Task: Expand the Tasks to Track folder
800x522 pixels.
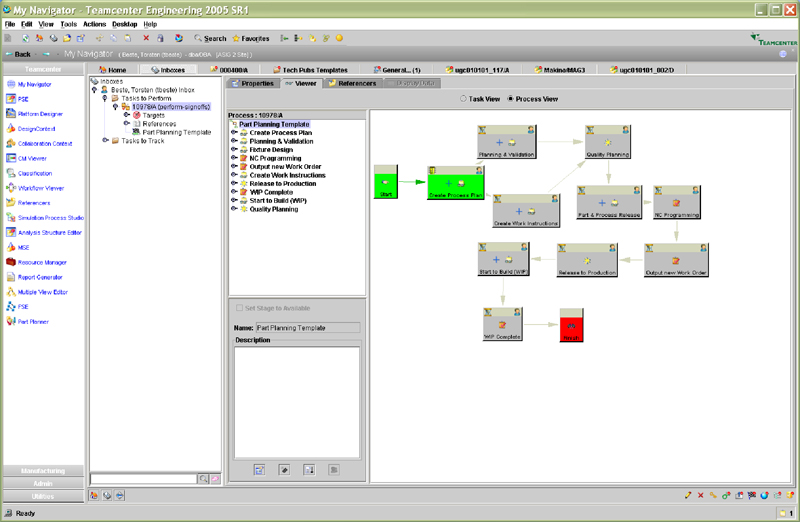Action: (x=105, y=140)
